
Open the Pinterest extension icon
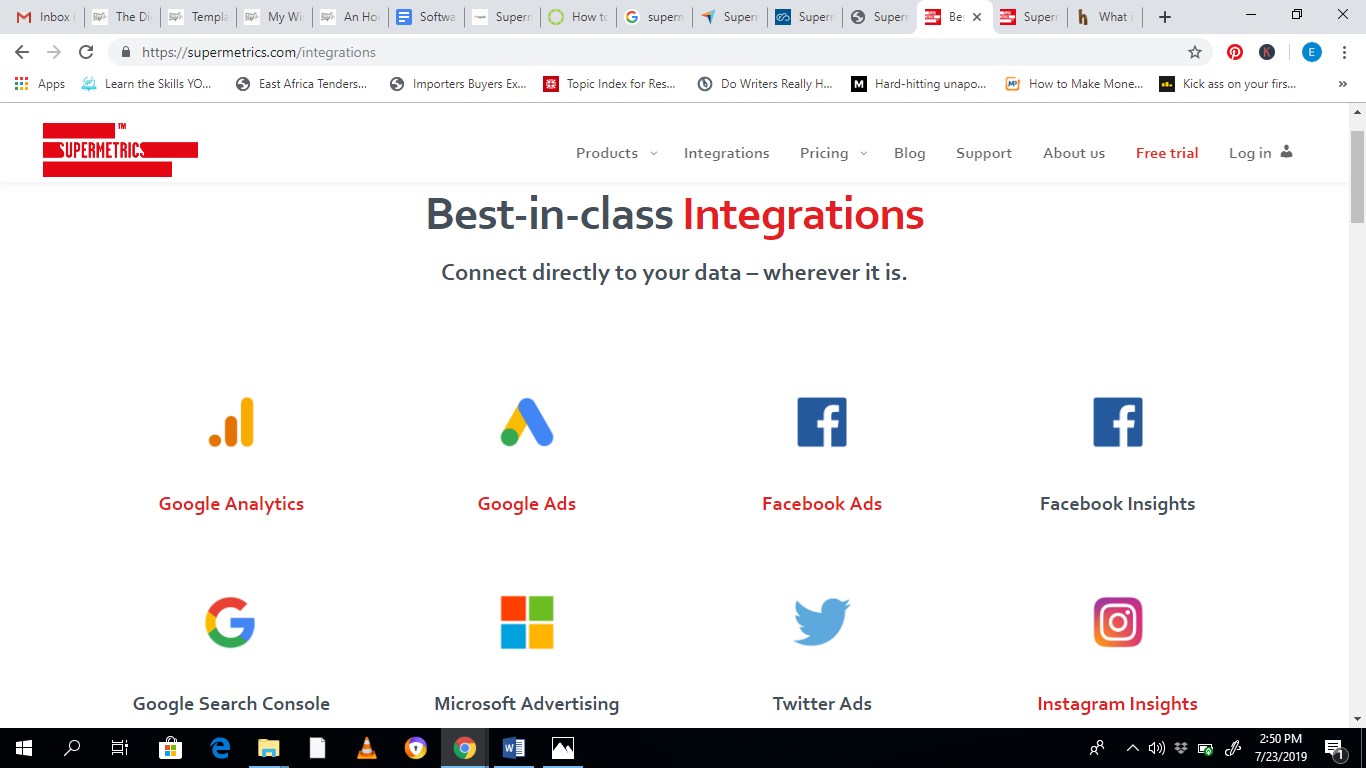[x=1235, y=52]
